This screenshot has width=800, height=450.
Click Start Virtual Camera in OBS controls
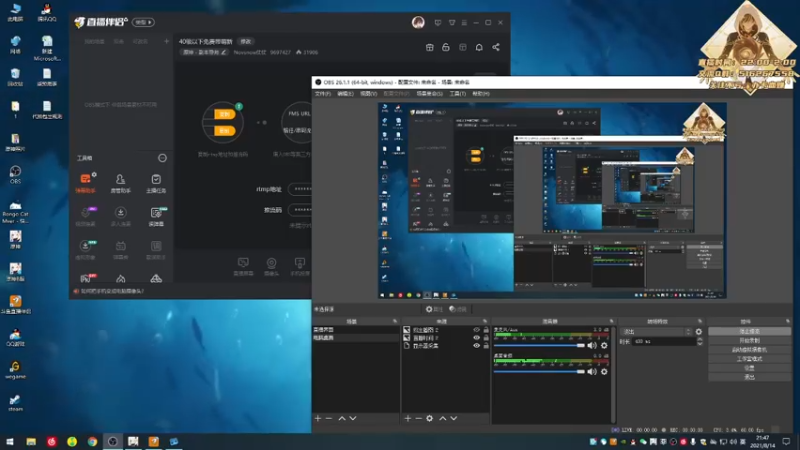click(749, 350)
